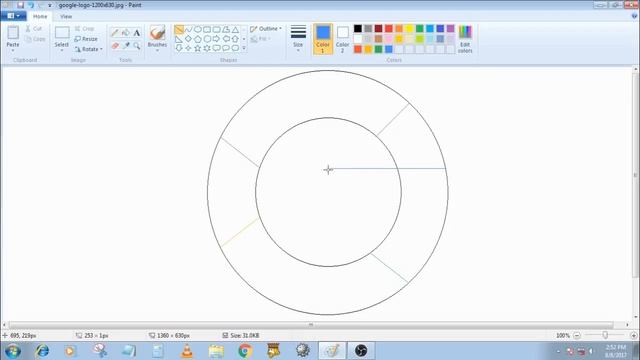Pick the dark red color swatch
The height and width of the screenshot is (360, 640).
tap(378, 29)
